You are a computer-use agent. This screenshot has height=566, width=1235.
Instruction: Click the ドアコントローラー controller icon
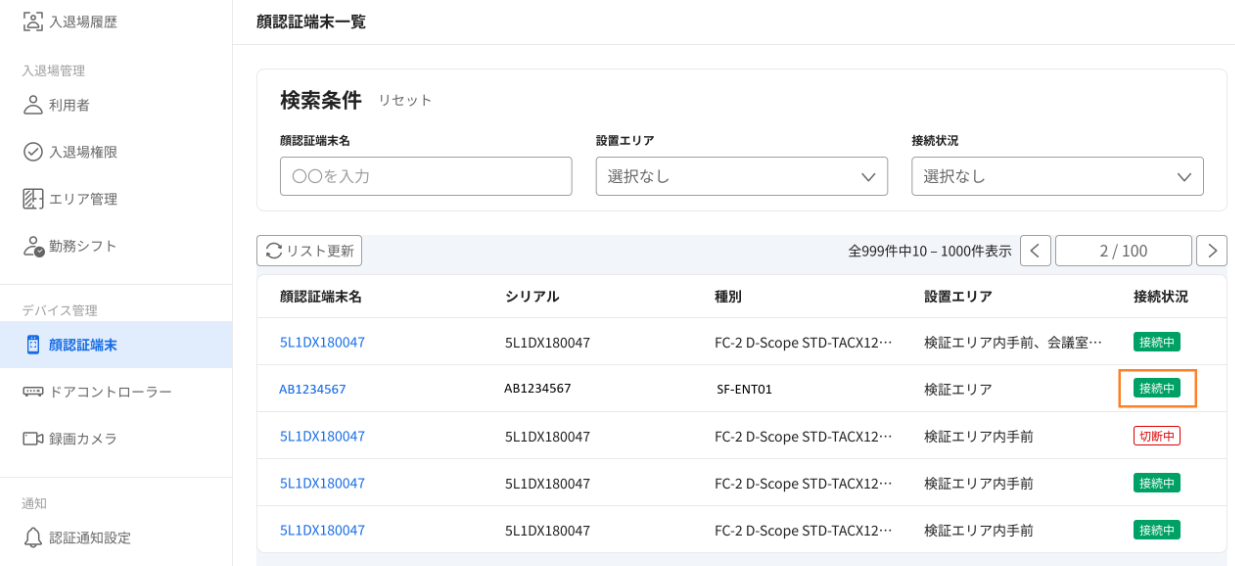tap(33, 392)
